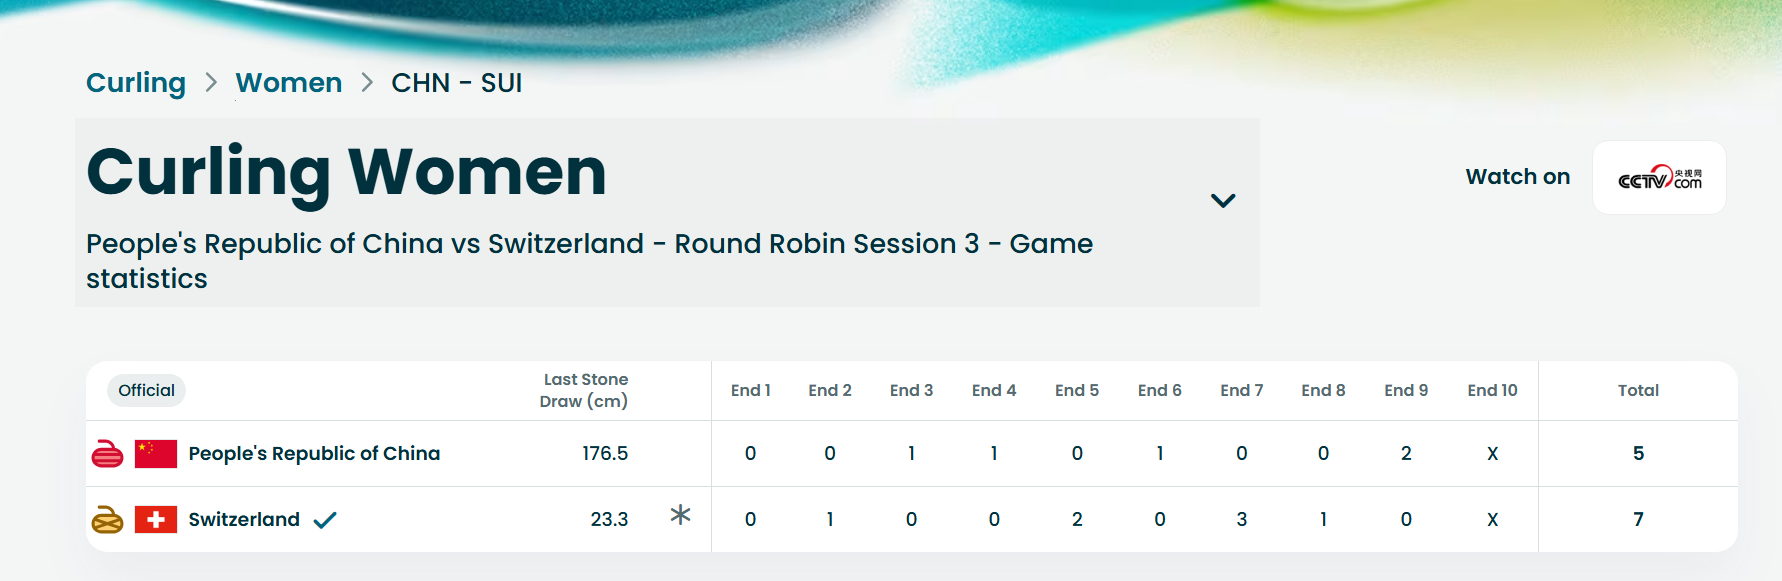Go to the Curling breadcrumb link
This screenshot has height=581, width=1782.
tap(136, 83)
